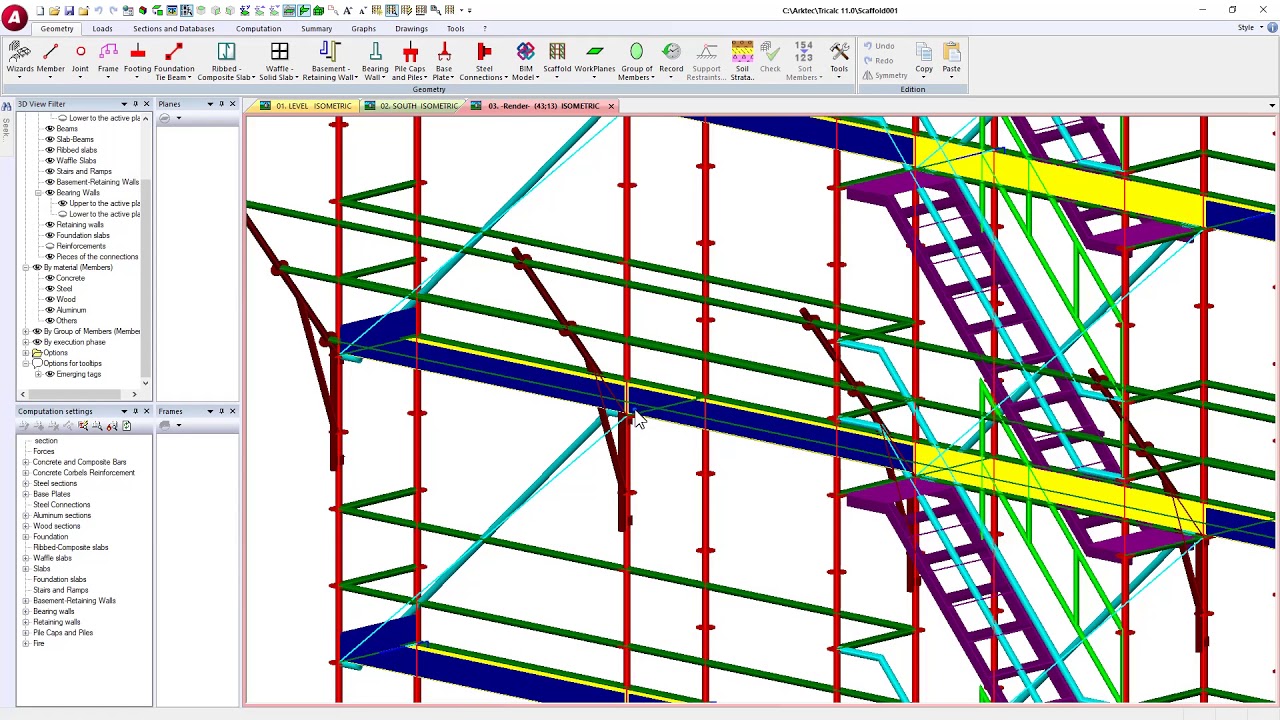Screen dimensions: 1280x720
Task: Select the Foundation Tie Beam tool
Action: click(x=174, y=61)
